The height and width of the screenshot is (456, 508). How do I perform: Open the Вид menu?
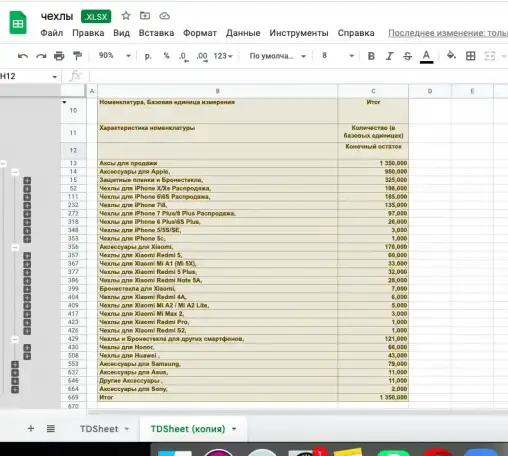[x=121, y=33]
